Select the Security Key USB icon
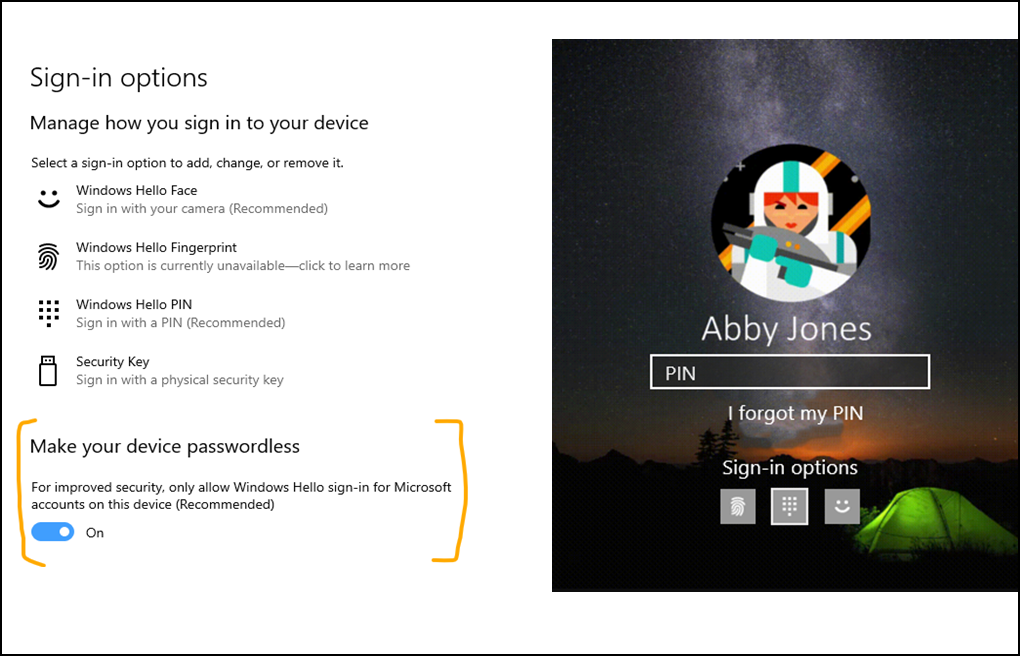 [x=48, y=370]
